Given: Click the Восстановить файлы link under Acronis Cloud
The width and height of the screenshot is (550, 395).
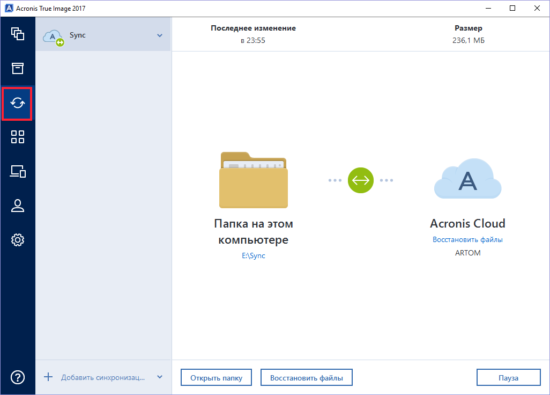Looking at the screenshot, I should 468,240.
